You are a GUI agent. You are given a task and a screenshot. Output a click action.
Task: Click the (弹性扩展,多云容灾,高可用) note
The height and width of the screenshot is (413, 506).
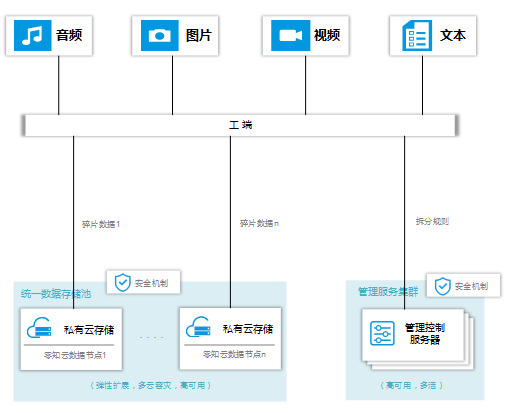click(x=150, y=386)
